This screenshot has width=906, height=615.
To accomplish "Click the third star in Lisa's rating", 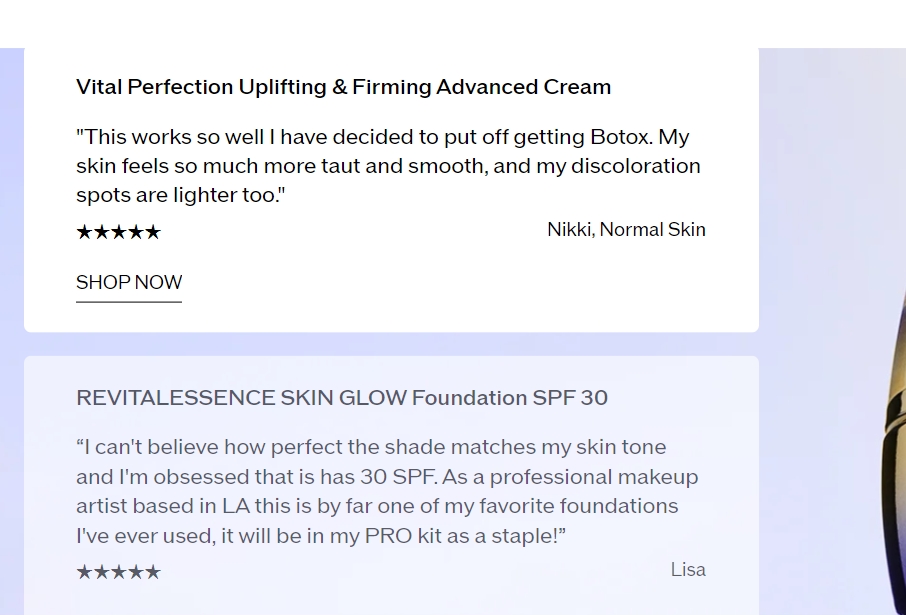I will (118, 572).
